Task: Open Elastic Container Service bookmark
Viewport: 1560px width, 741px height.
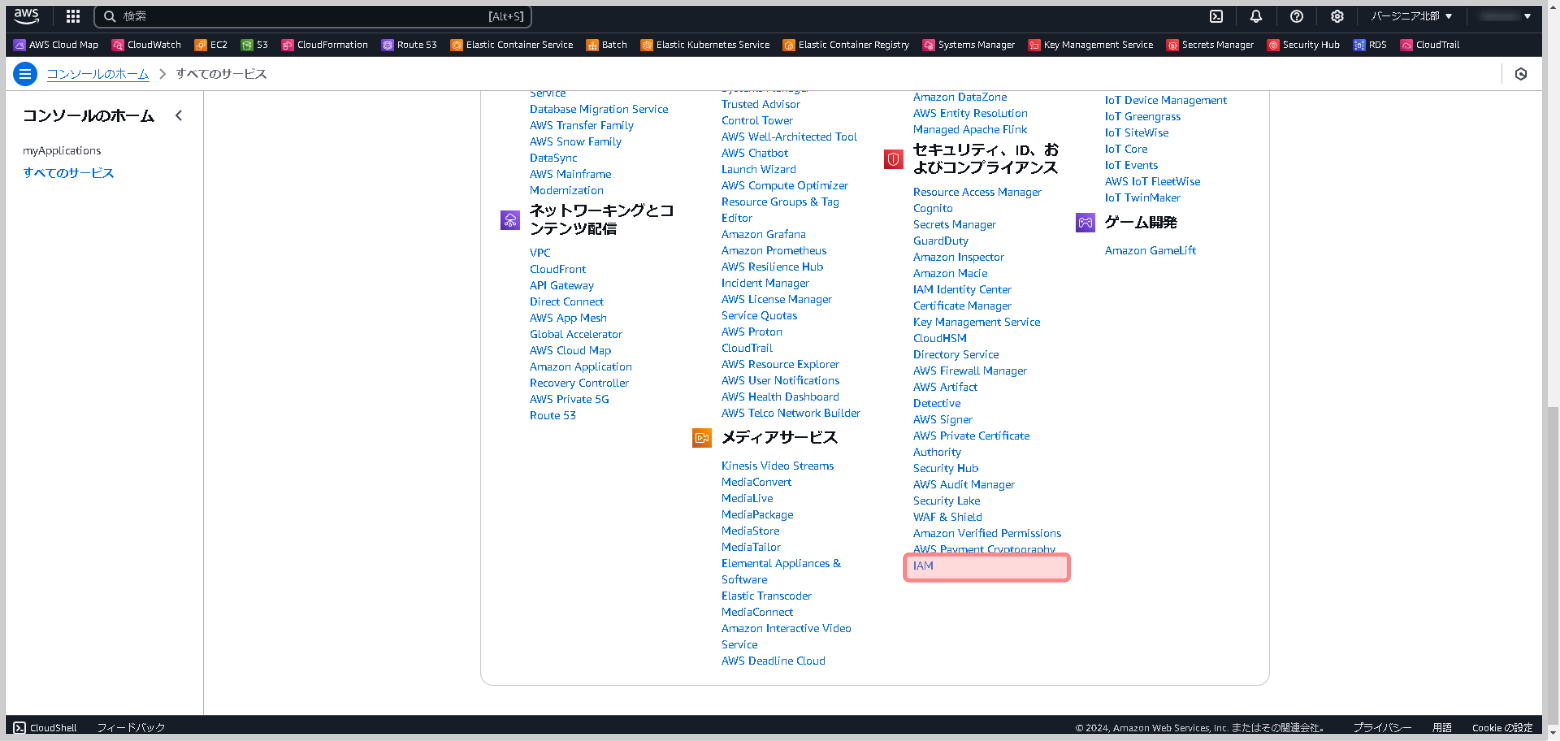Action: (x=512, y=45)
